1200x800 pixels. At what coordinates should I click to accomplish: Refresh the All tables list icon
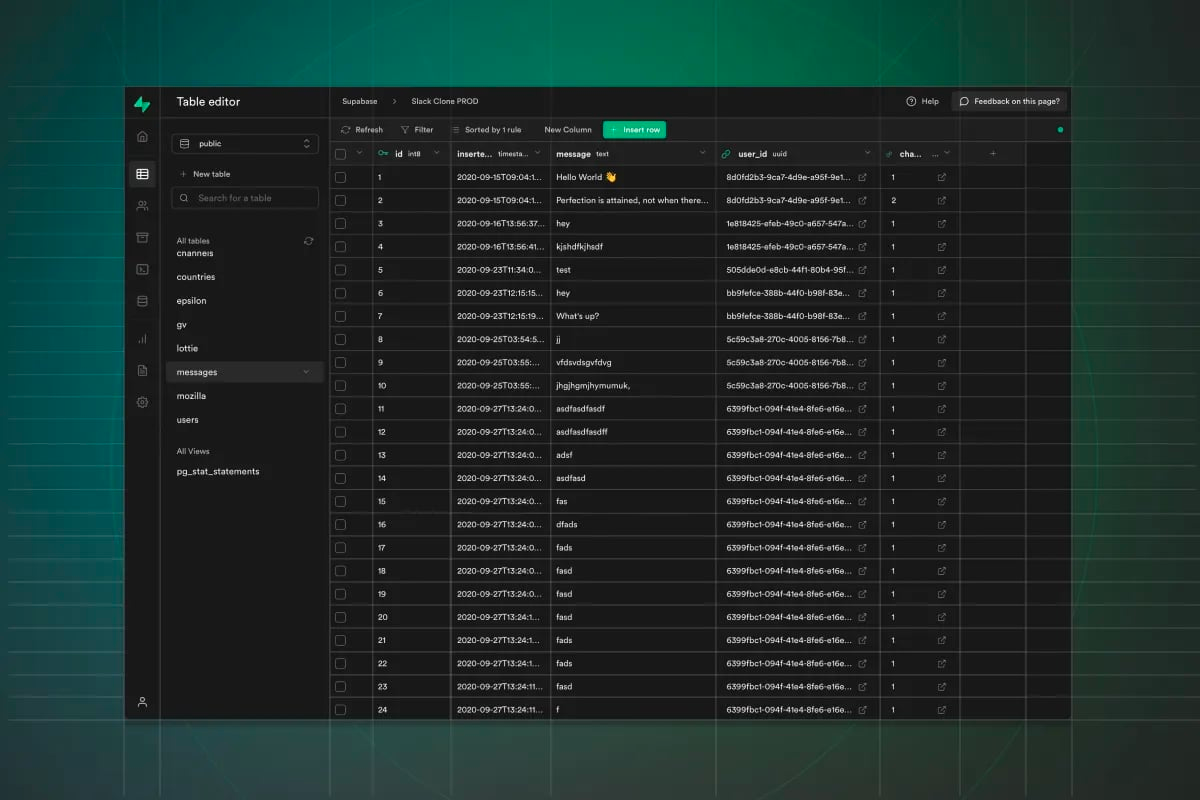tap(308, 241)
